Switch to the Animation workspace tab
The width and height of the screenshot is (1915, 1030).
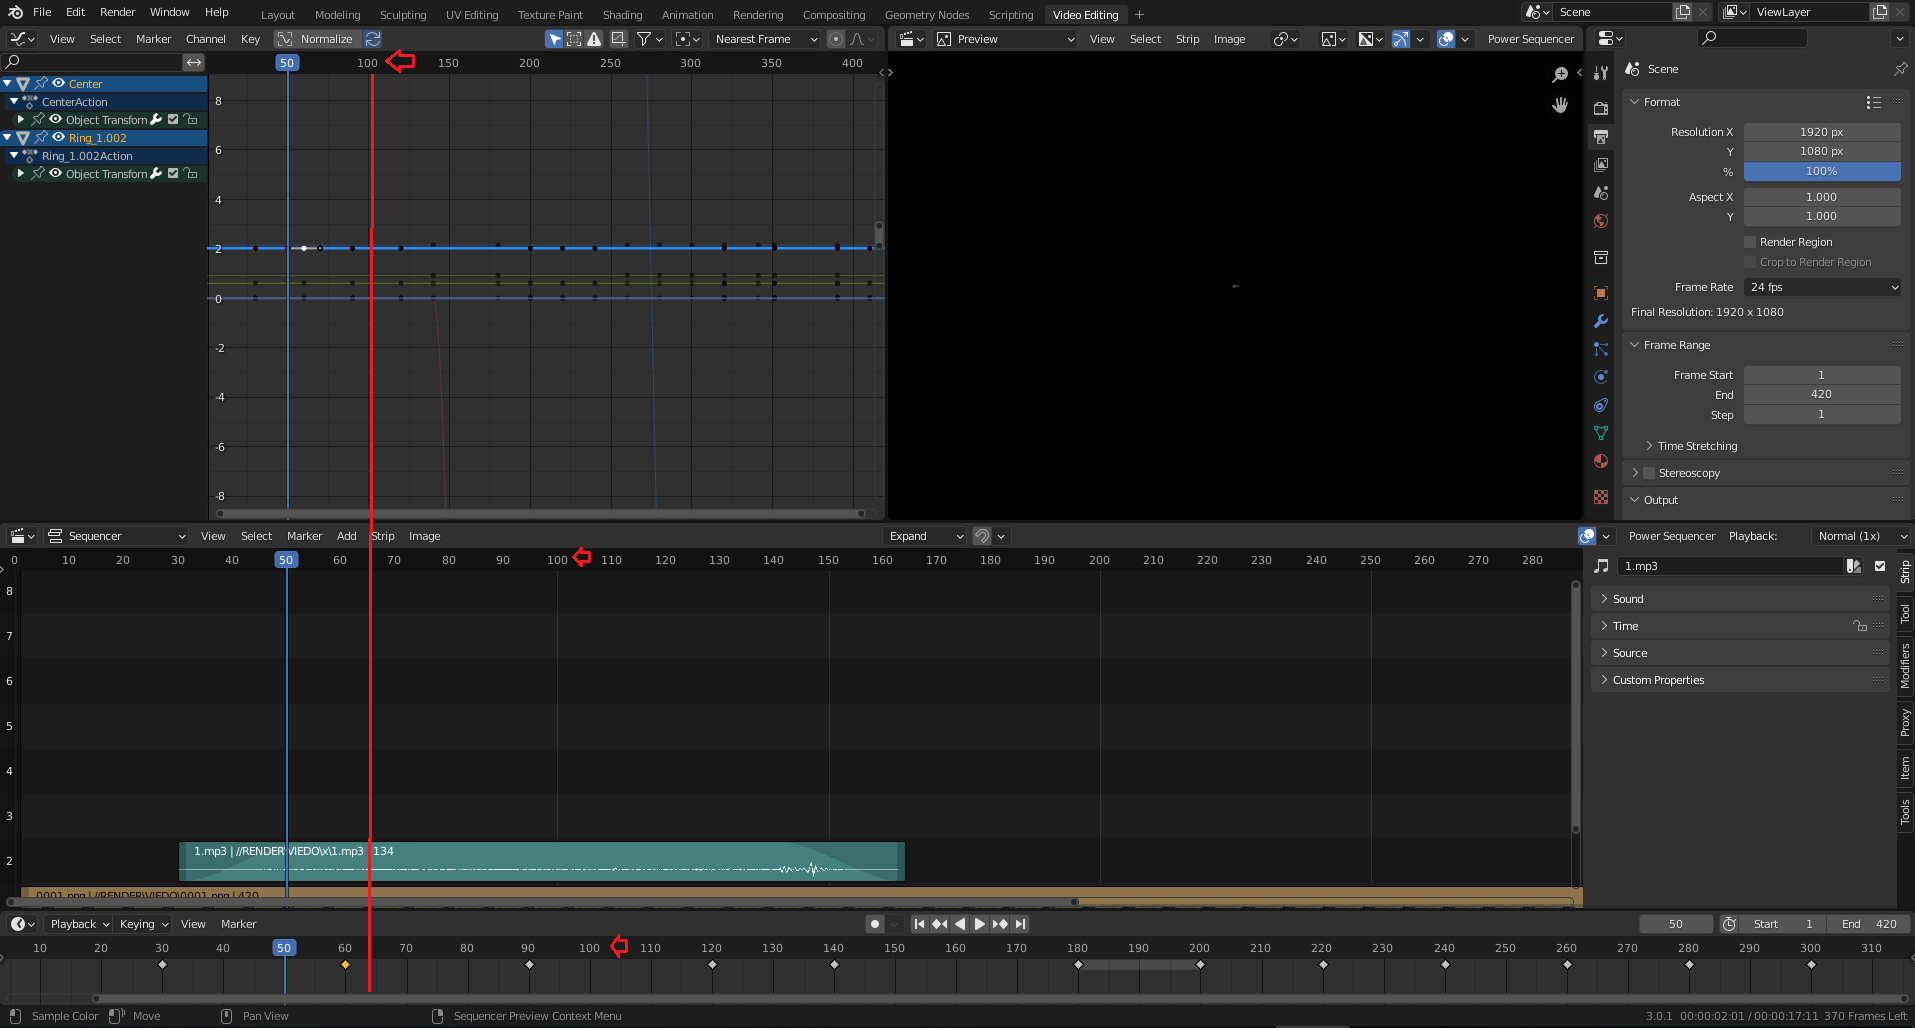(688, 15)
